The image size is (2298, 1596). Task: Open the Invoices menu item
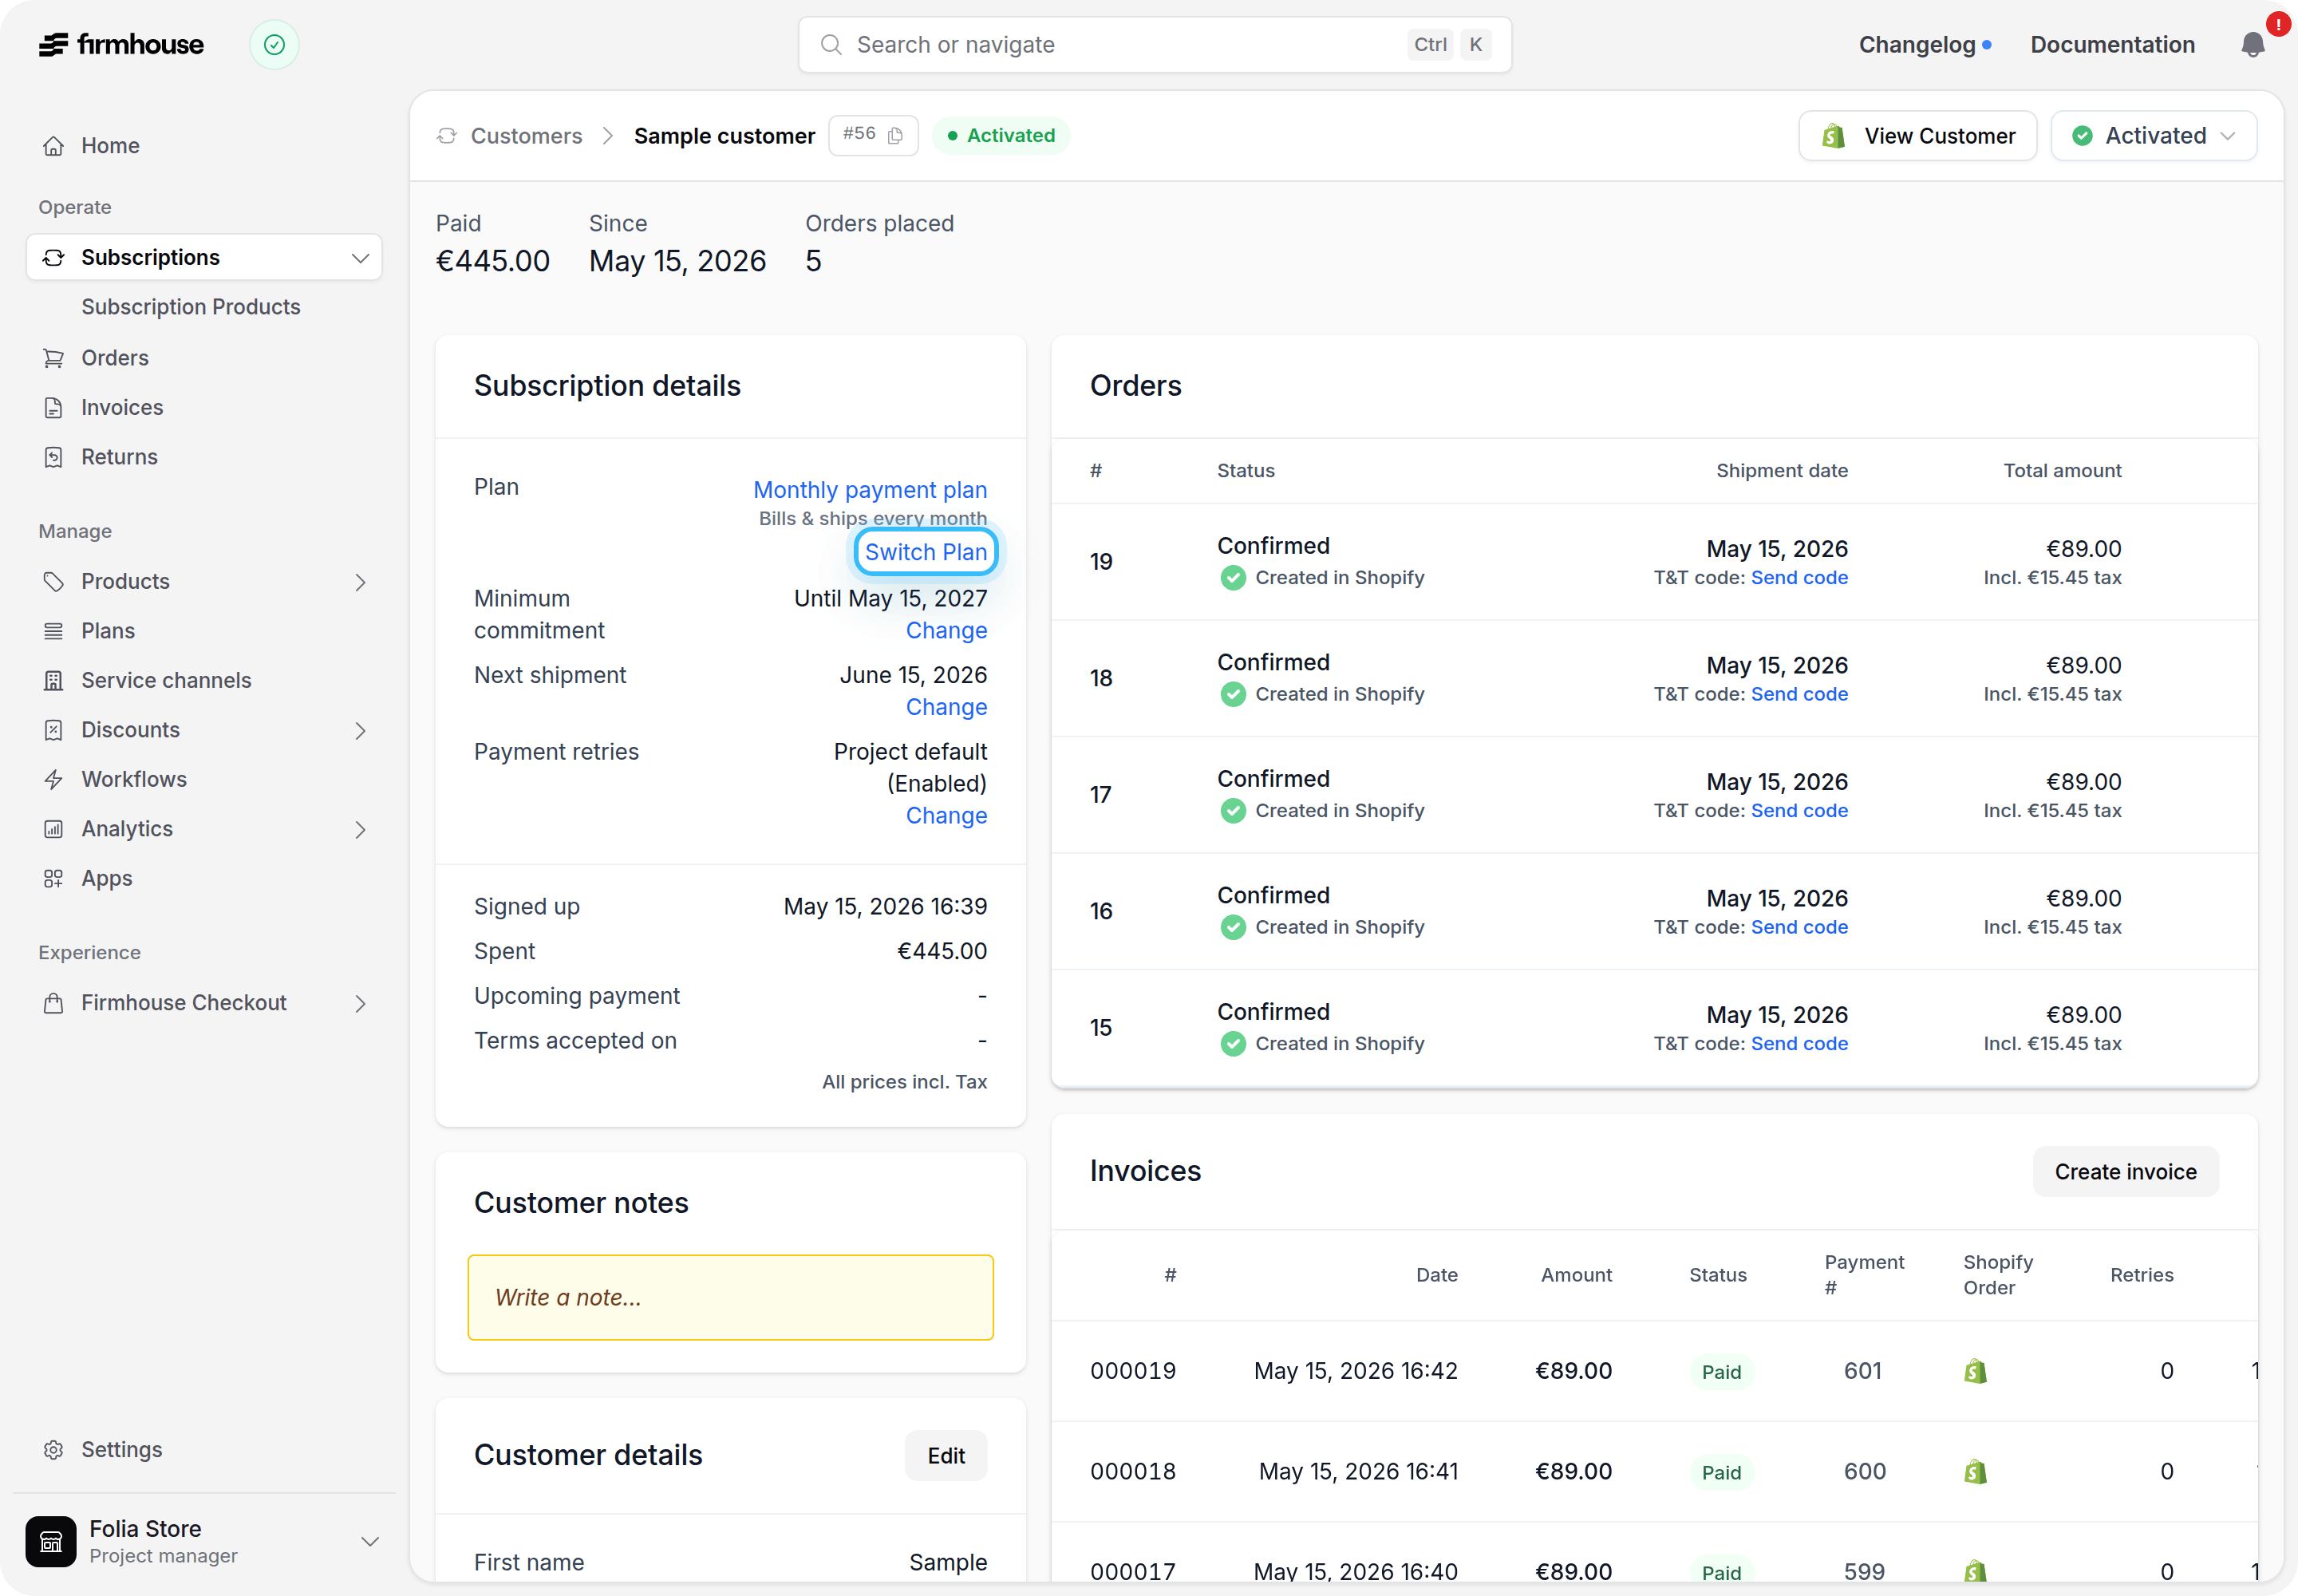click(122, 407)
